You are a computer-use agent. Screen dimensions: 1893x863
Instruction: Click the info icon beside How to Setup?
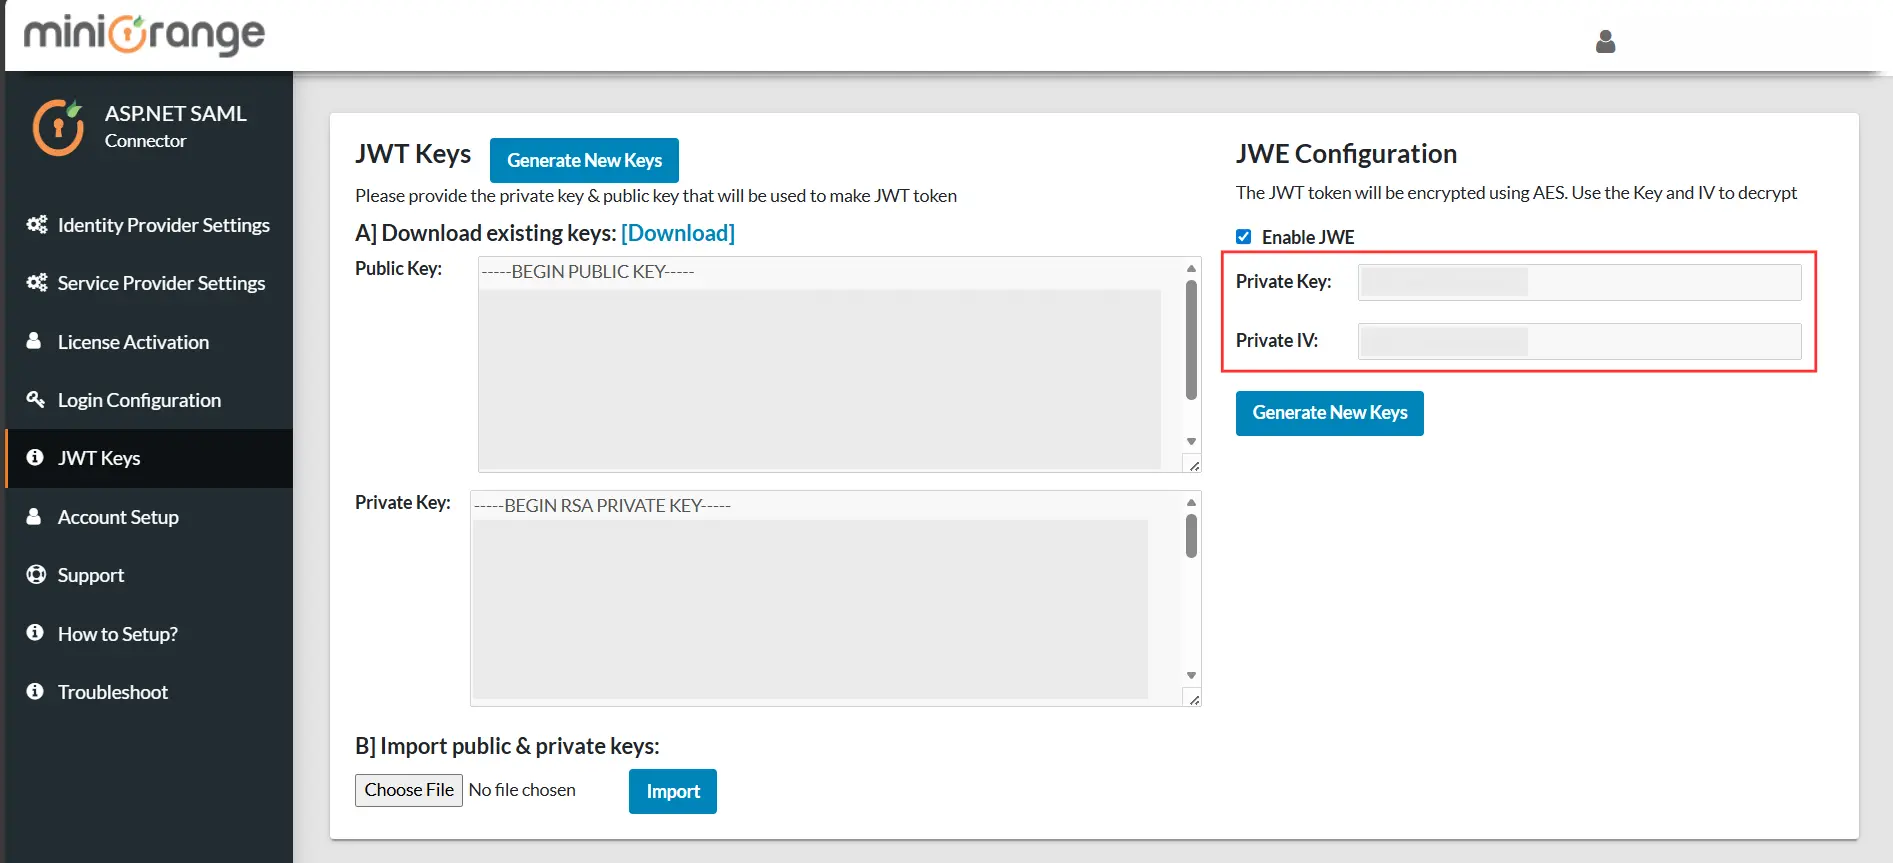(35, 632)
